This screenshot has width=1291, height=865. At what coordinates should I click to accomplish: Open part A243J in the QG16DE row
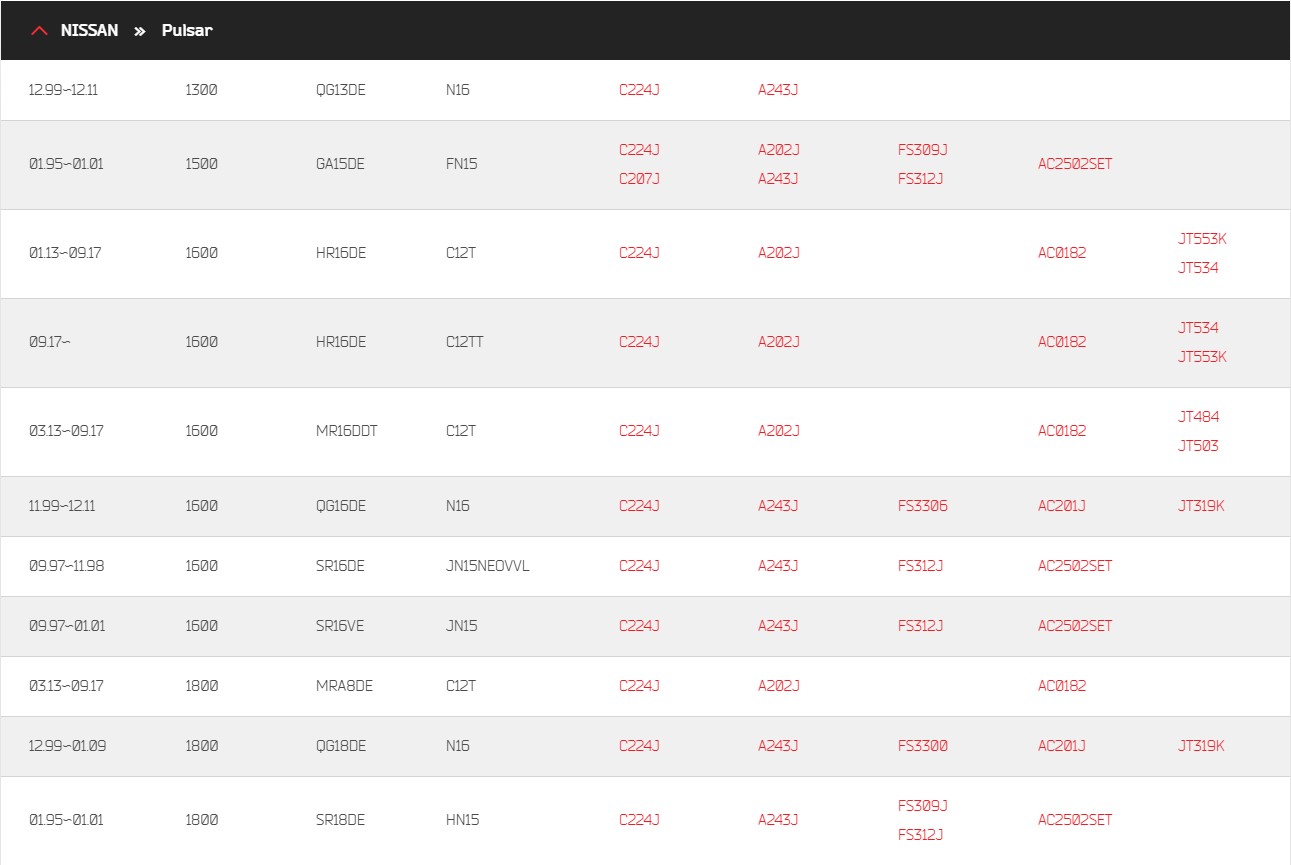click(x=778, y=506)
